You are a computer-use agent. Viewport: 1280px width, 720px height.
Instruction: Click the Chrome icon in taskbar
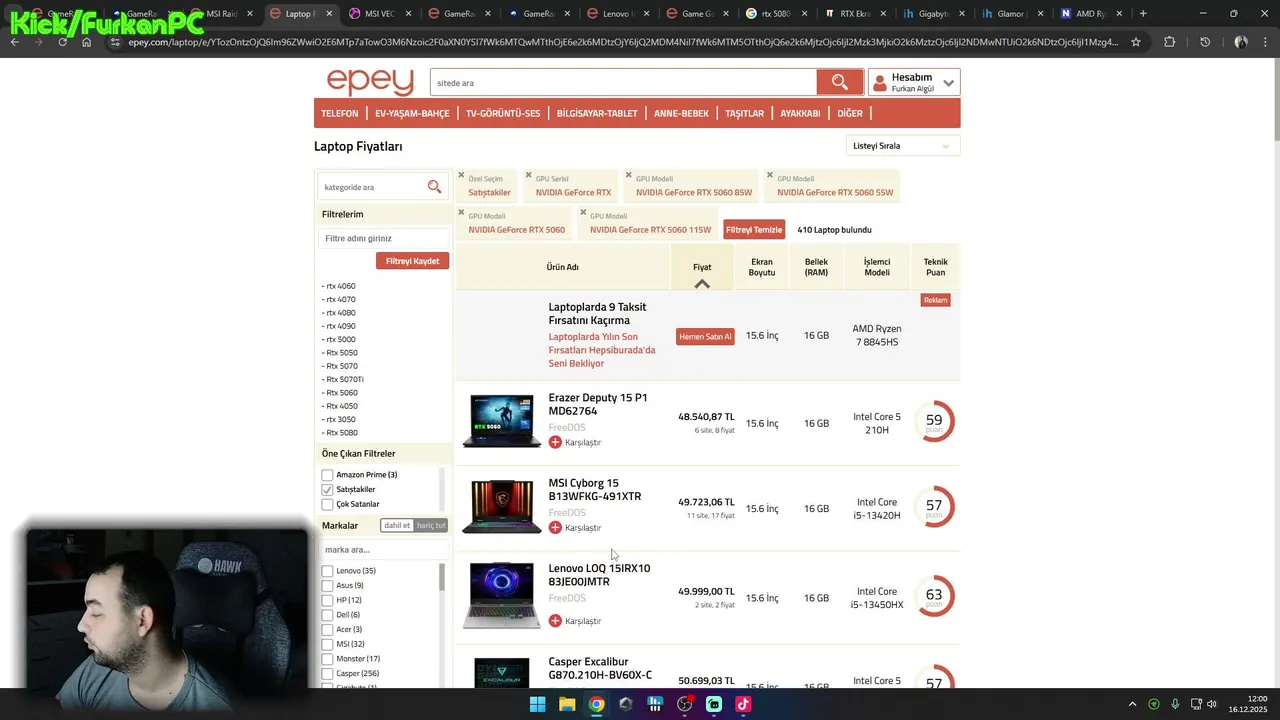click(596, 704)
